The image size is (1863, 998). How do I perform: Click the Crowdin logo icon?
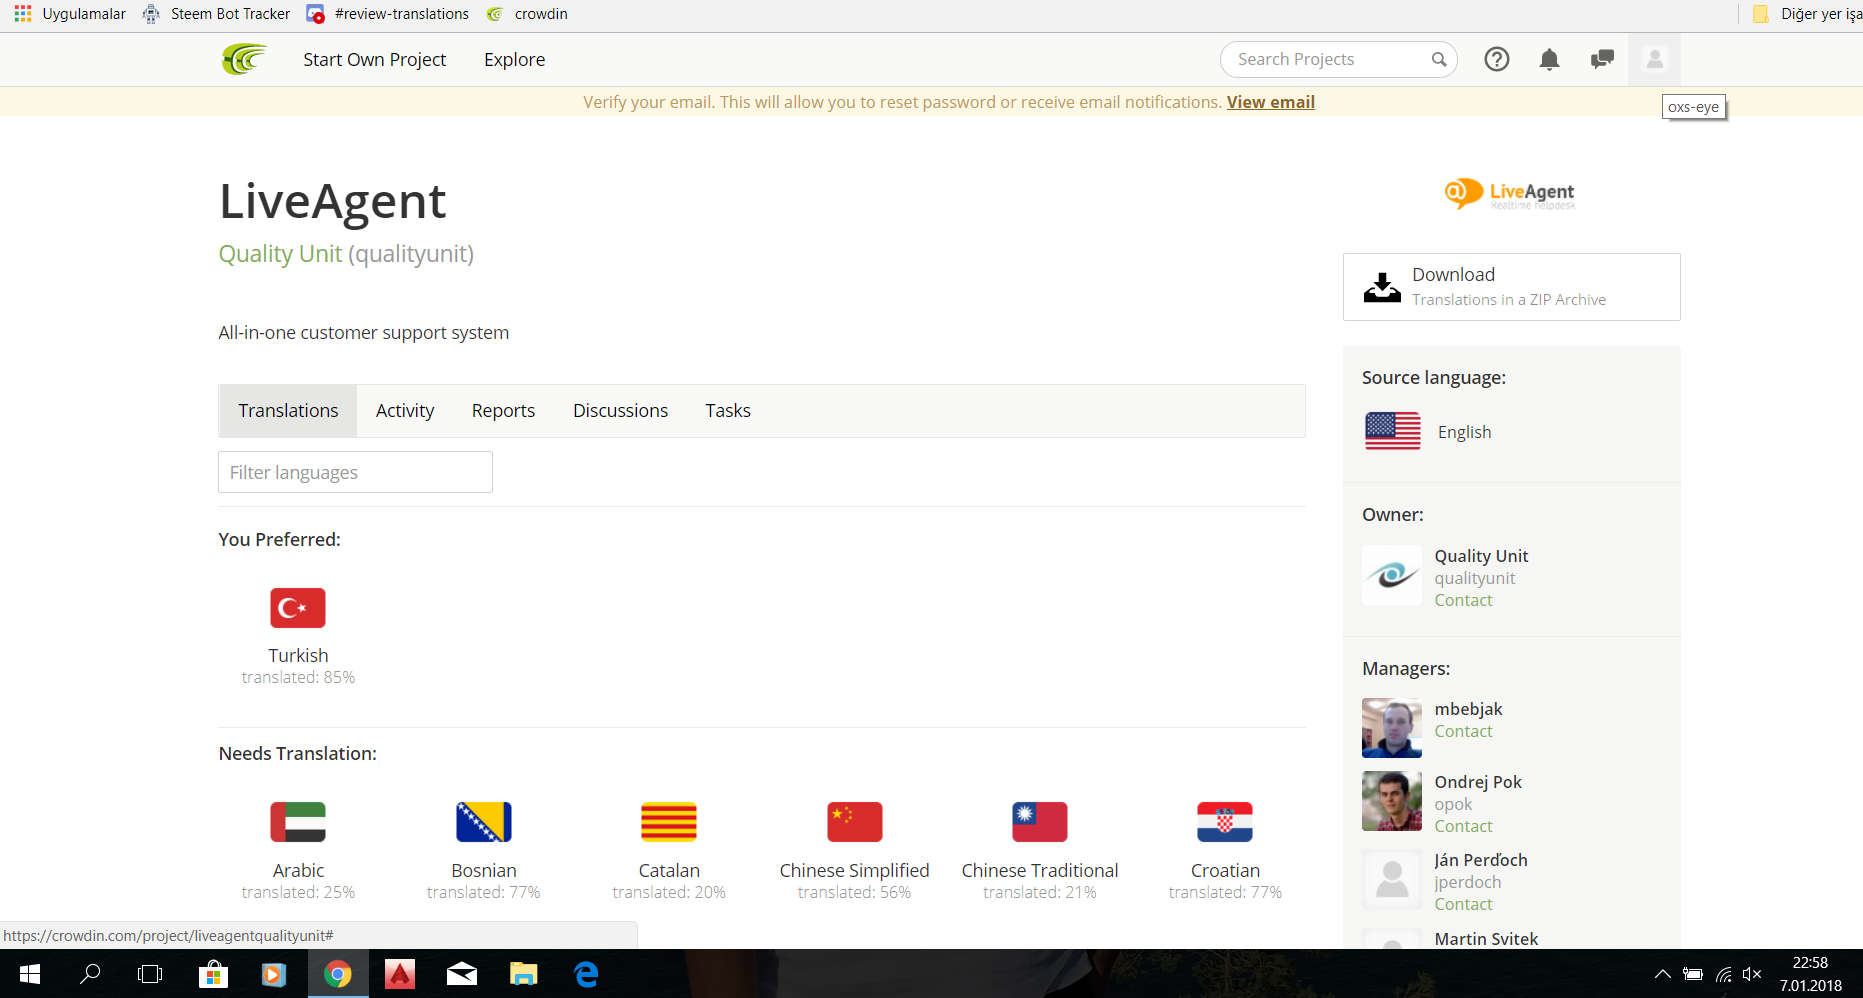pos(245,59)
